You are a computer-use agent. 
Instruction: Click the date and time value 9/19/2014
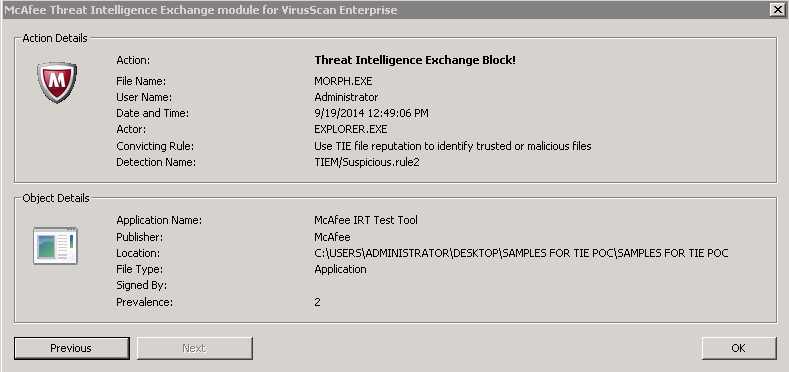click(x=371, y=113)
